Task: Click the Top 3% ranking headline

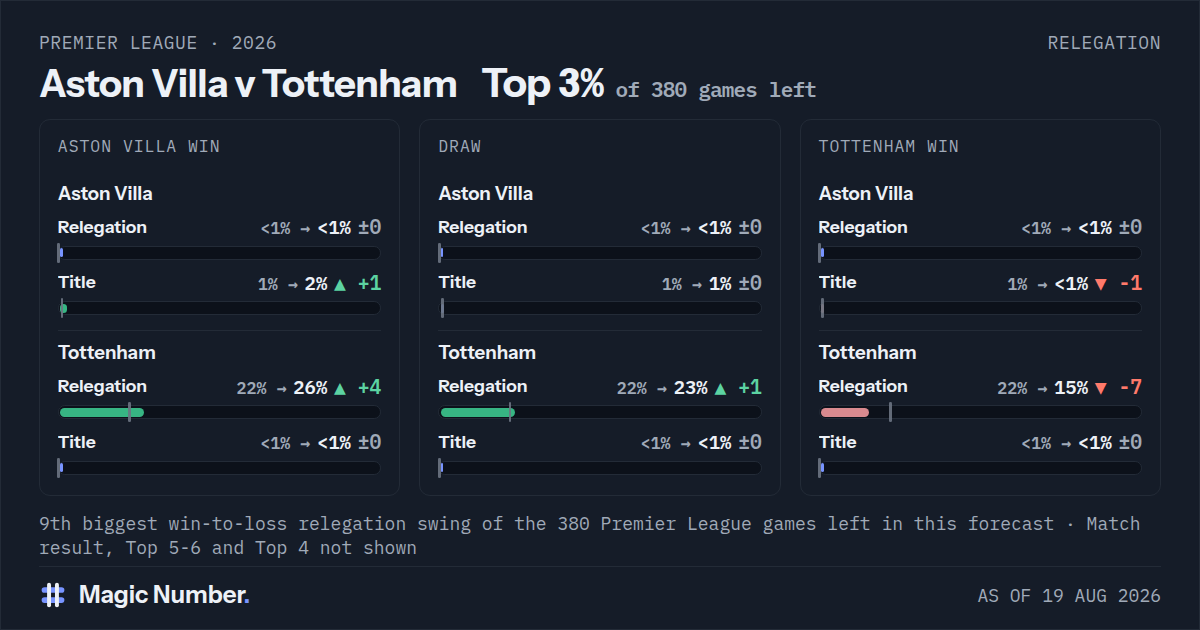Action: coord(543,85)
